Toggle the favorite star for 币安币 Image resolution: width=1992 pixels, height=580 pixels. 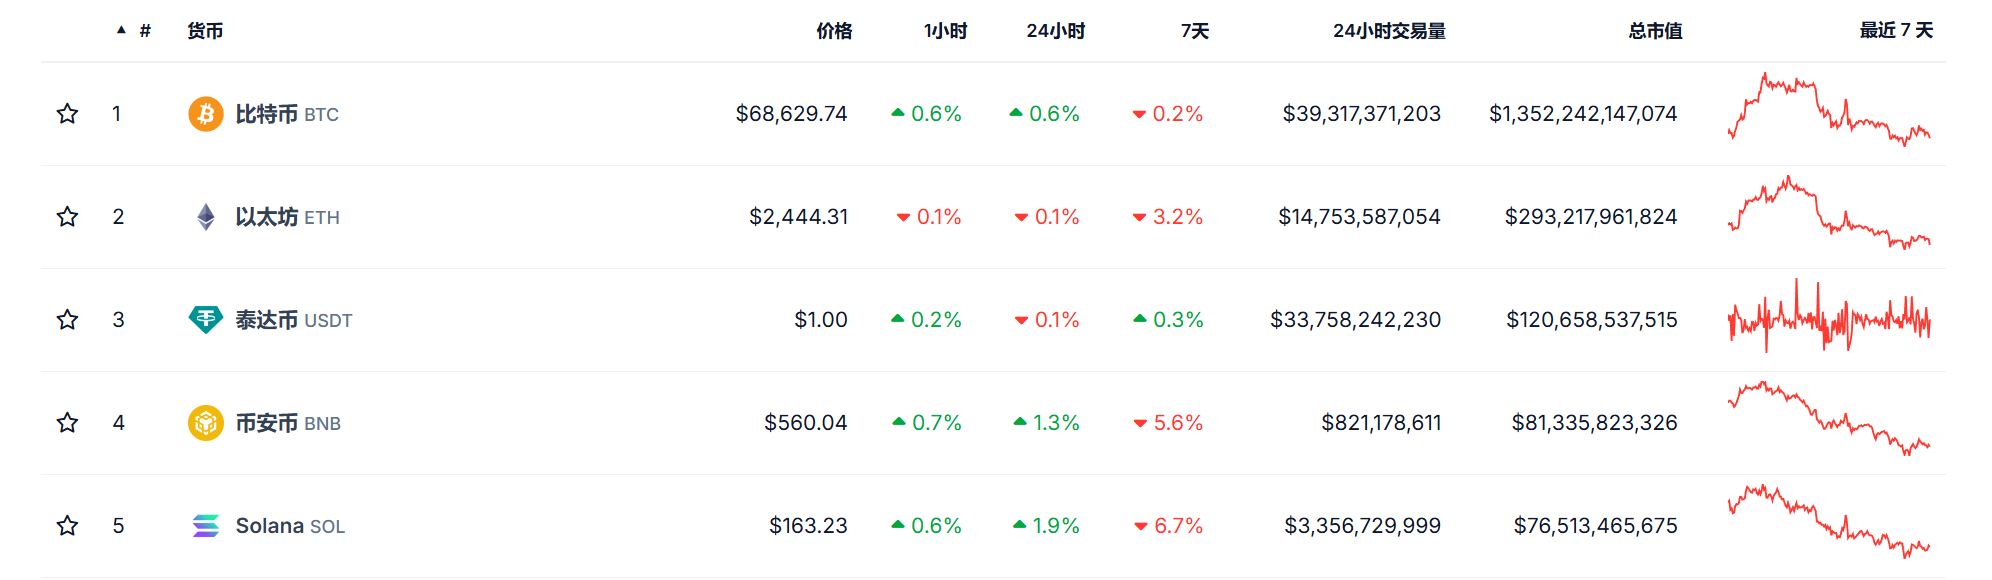point(67,423)
